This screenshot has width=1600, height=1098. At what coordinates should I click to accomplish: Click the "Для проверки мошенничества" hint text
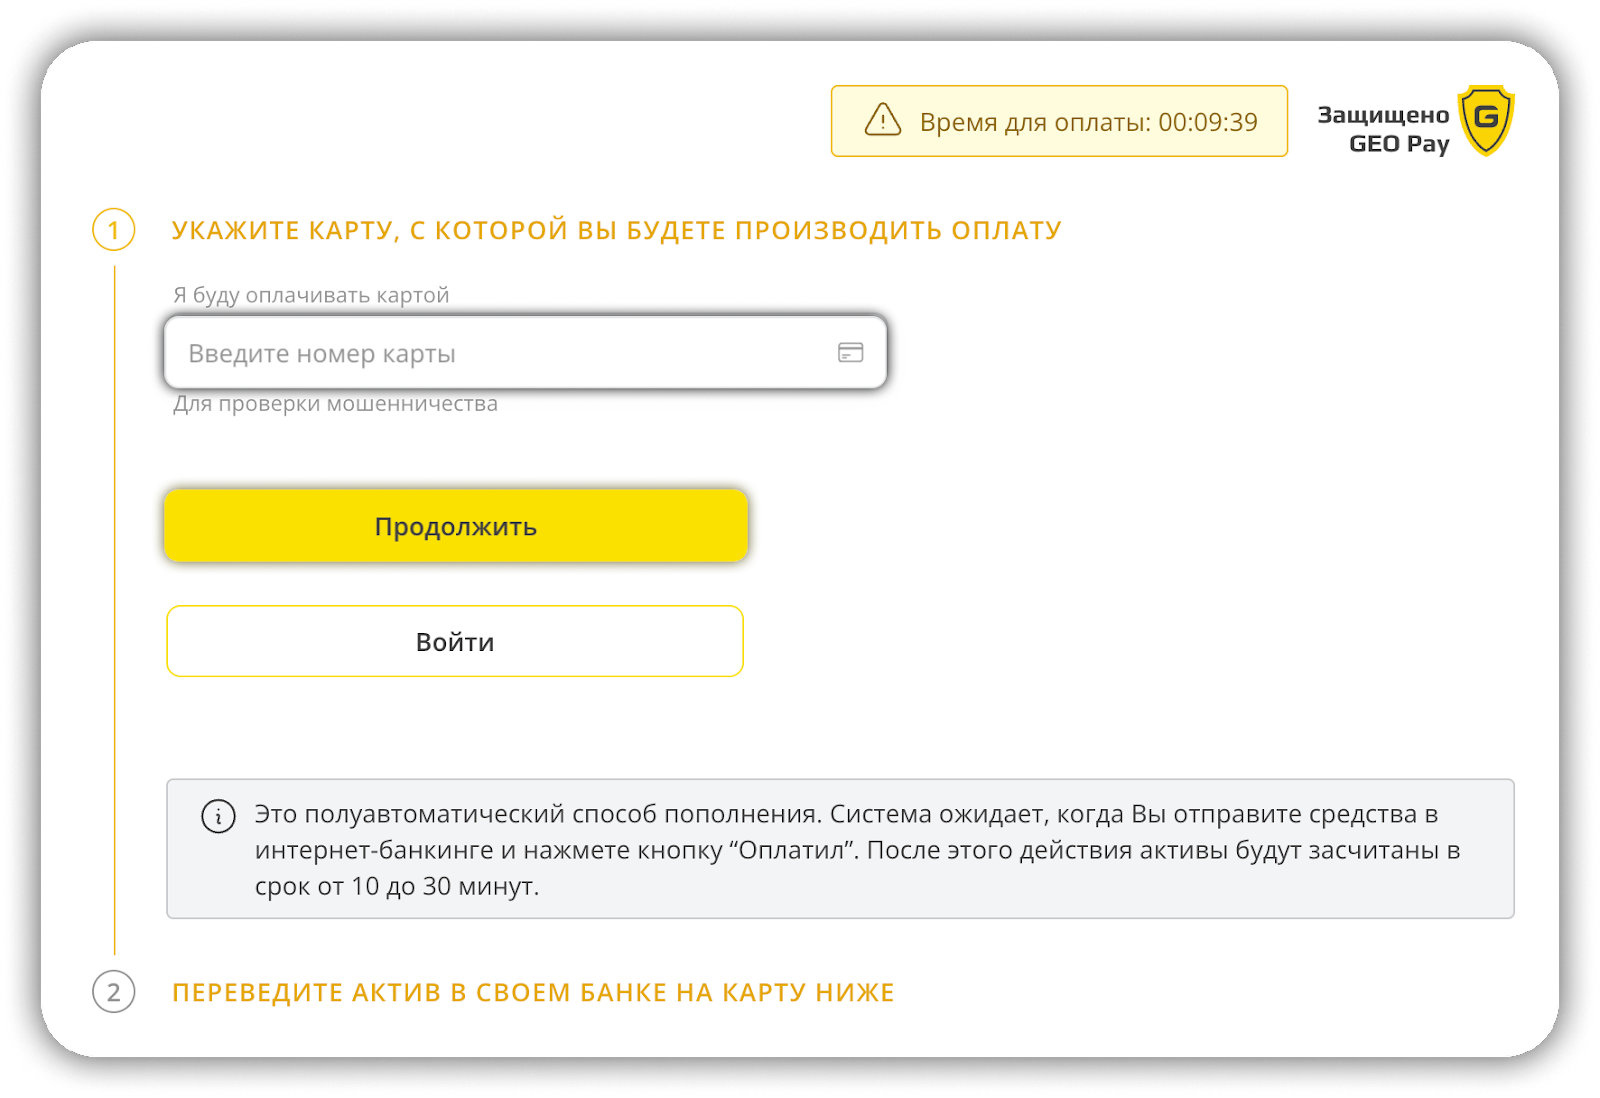point(335,404)
